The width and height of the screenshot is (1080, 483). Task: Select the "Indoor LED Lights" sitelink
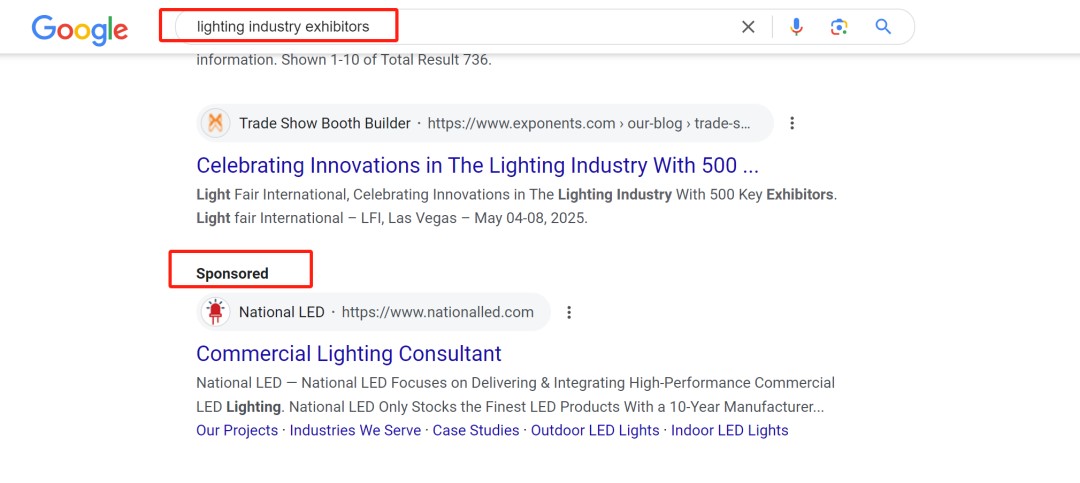[x=729, y=430]
